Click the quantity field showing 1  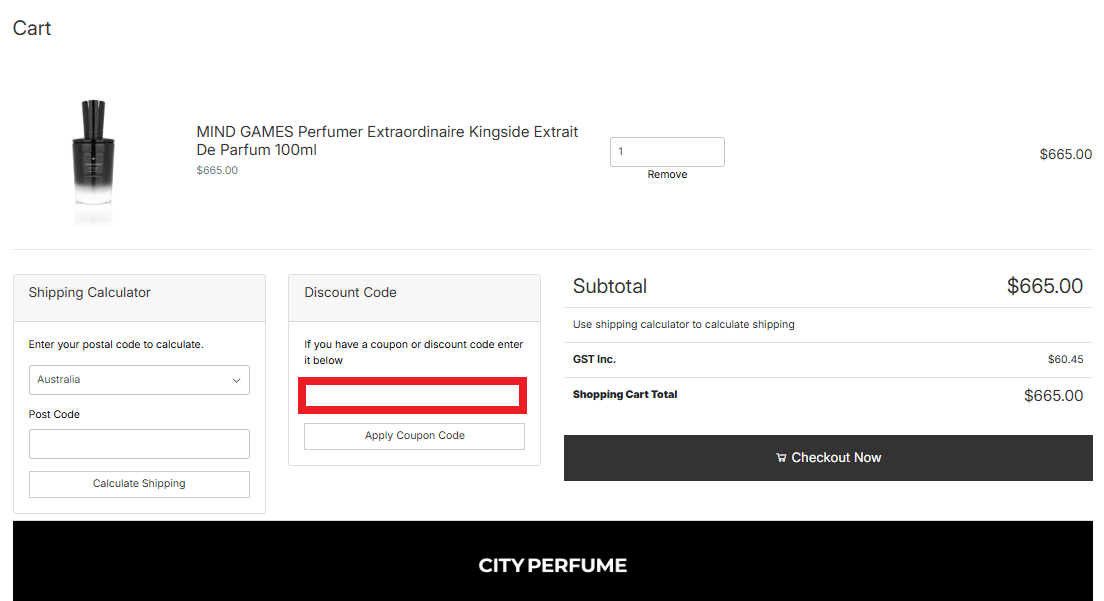667,151
